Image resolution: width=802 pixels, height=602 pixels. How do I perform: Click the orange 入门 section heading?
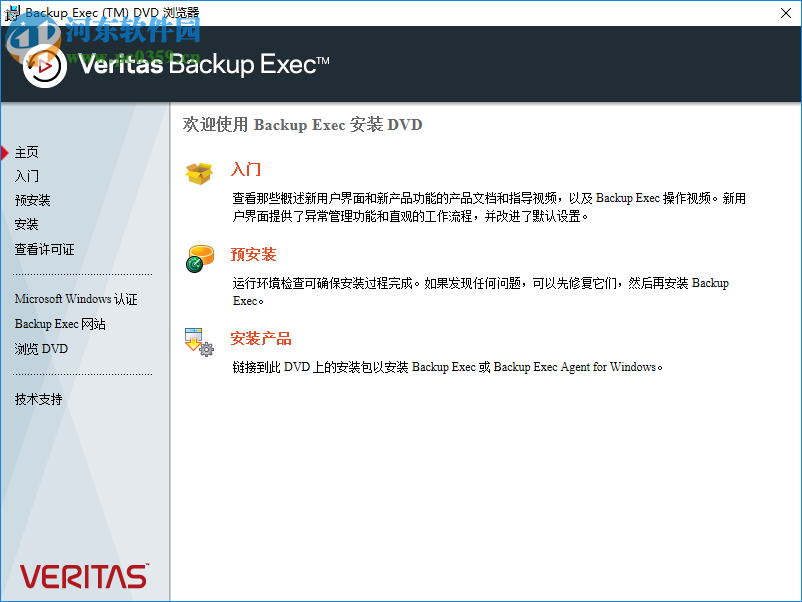(246, 170)
